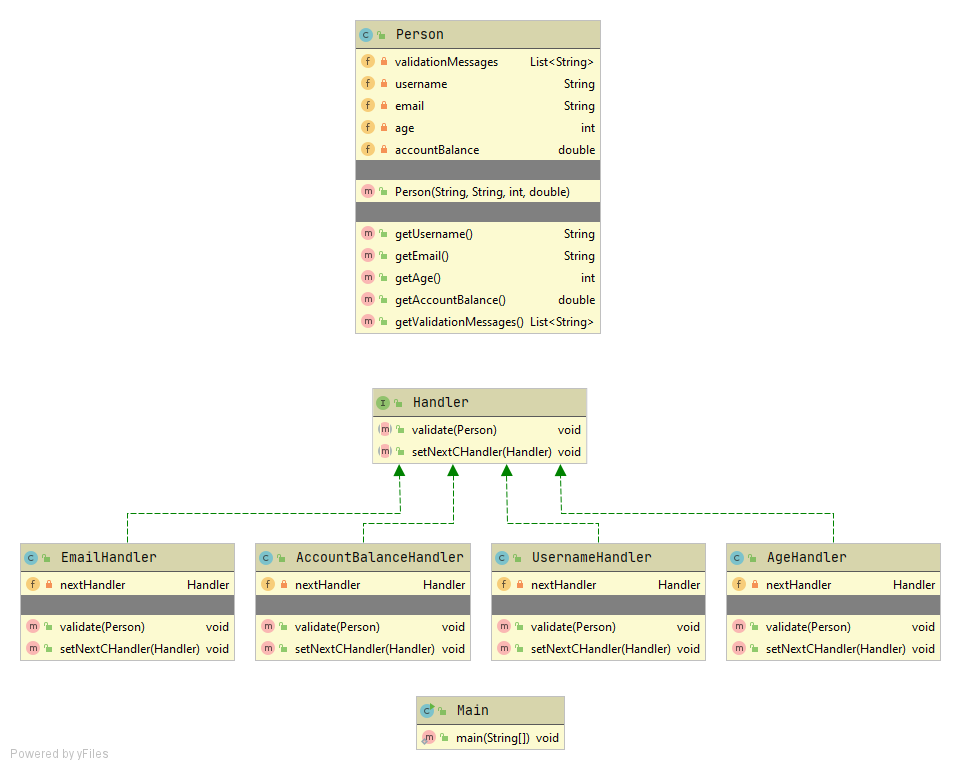Select the AgeHandler class icon
Screen dimensions: 961x770
(x=737, y=557)
